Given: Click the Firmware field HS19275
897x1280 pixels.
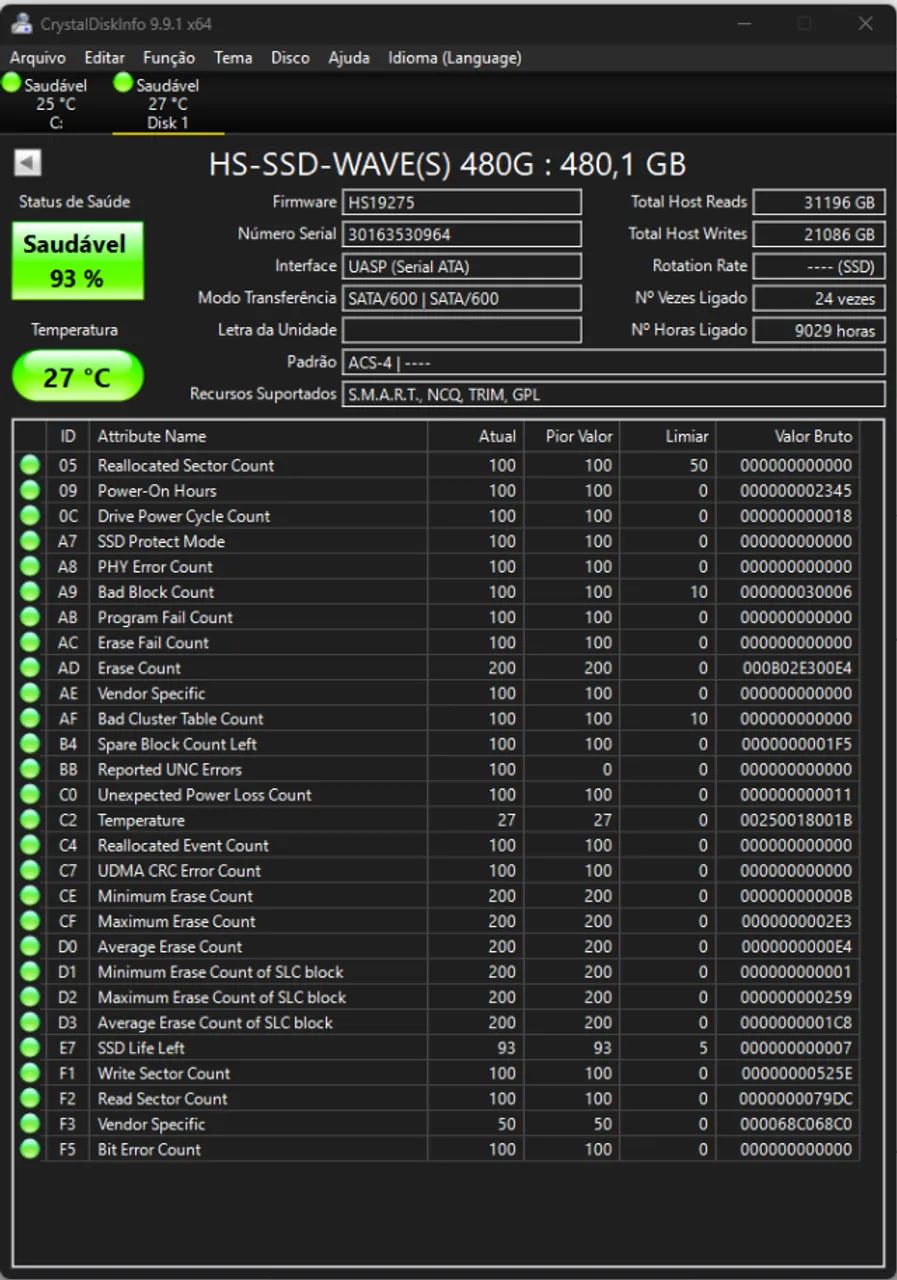Looking at the screenshot, I should click(x=461, y=203).
